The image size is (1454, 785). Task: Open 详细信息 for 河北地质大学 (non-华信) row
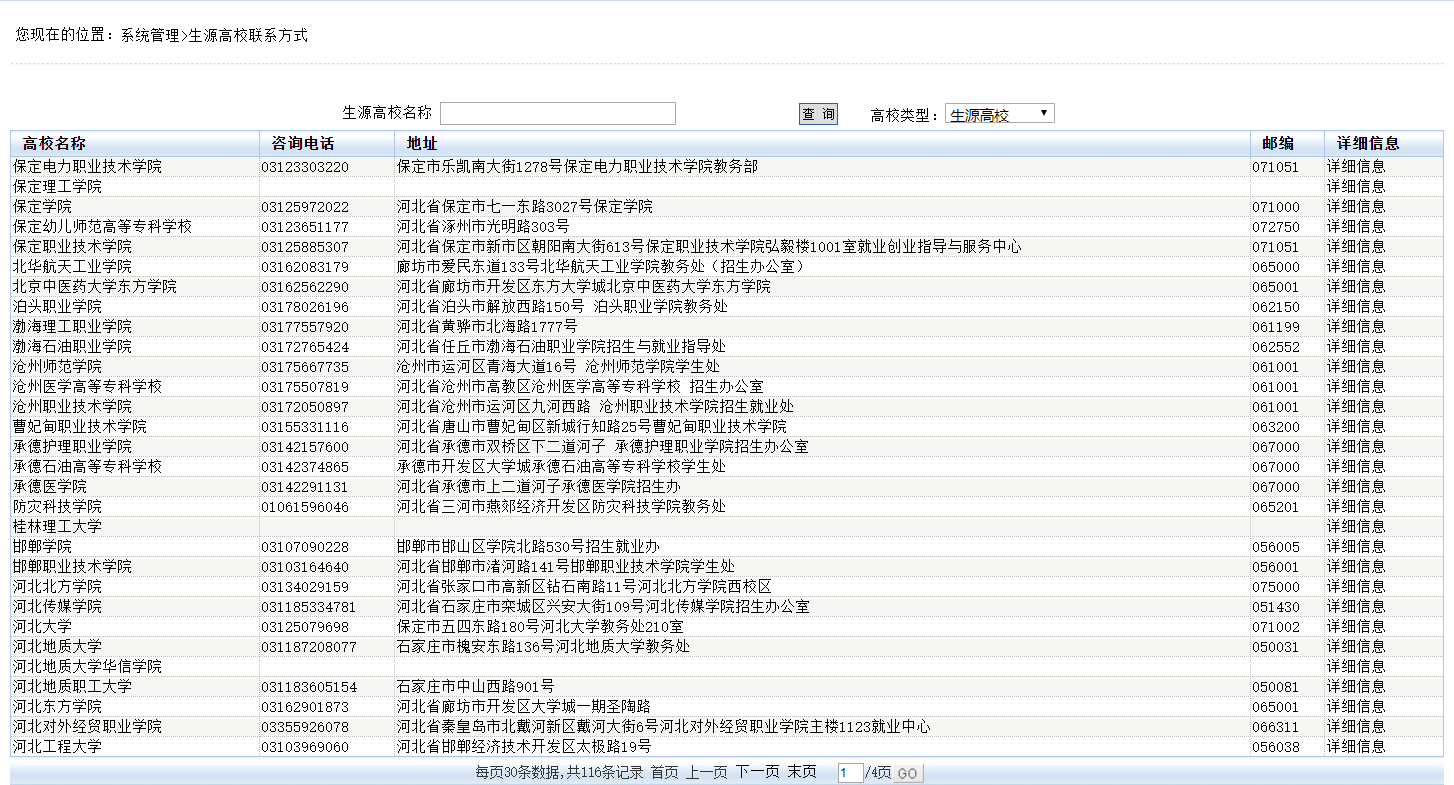pos(1356,647)
